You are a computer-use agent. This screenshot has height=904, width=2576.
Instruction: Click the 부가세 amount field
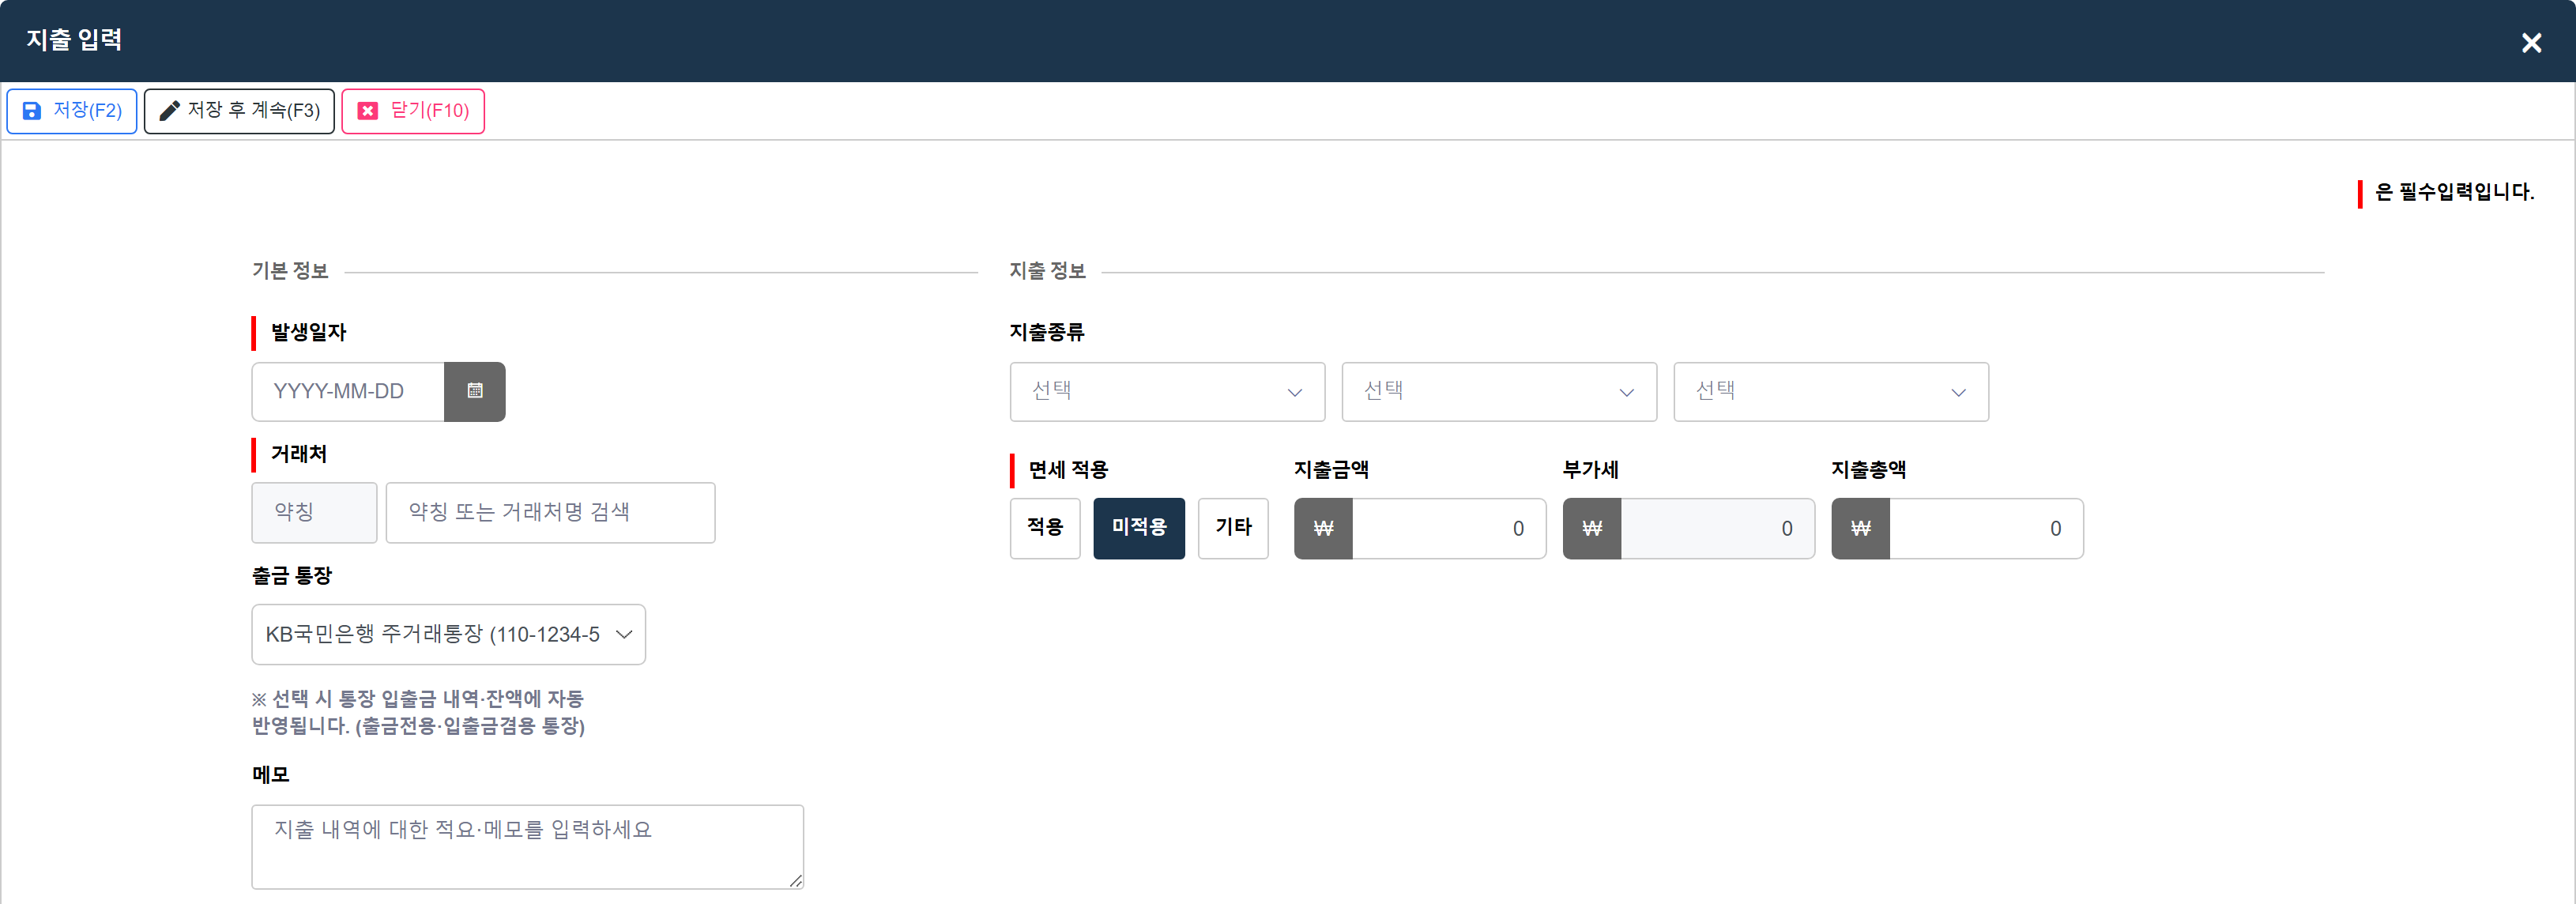[x=1717, y=528]
